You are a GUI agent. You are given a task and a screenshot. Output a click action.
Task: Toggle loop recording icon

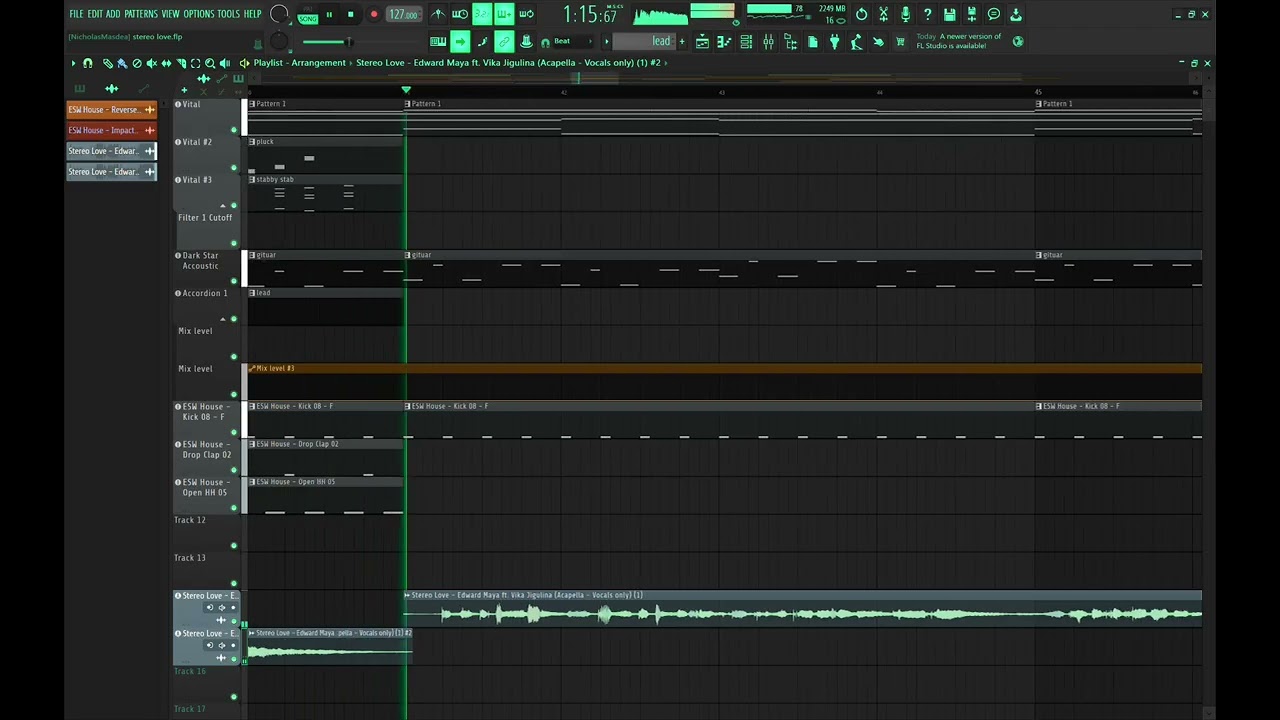click(x=526, y=14)
